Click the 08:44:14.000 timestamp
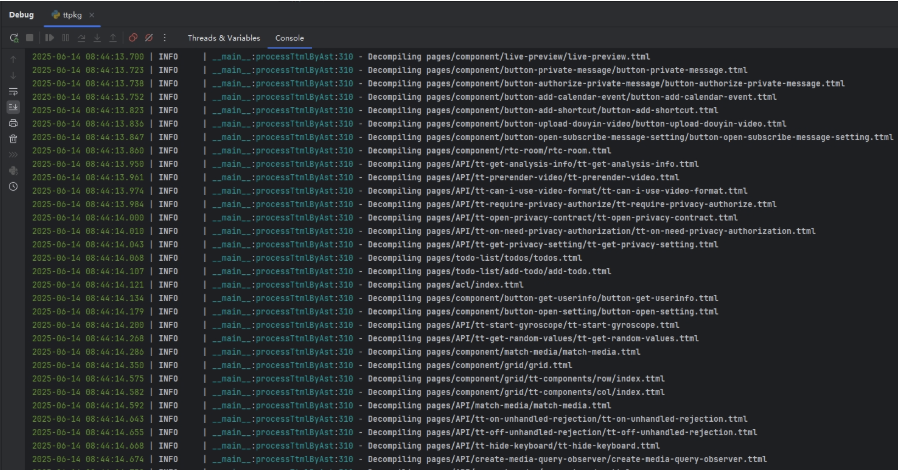This screenshot has height=470, width=898. (115, 218)
